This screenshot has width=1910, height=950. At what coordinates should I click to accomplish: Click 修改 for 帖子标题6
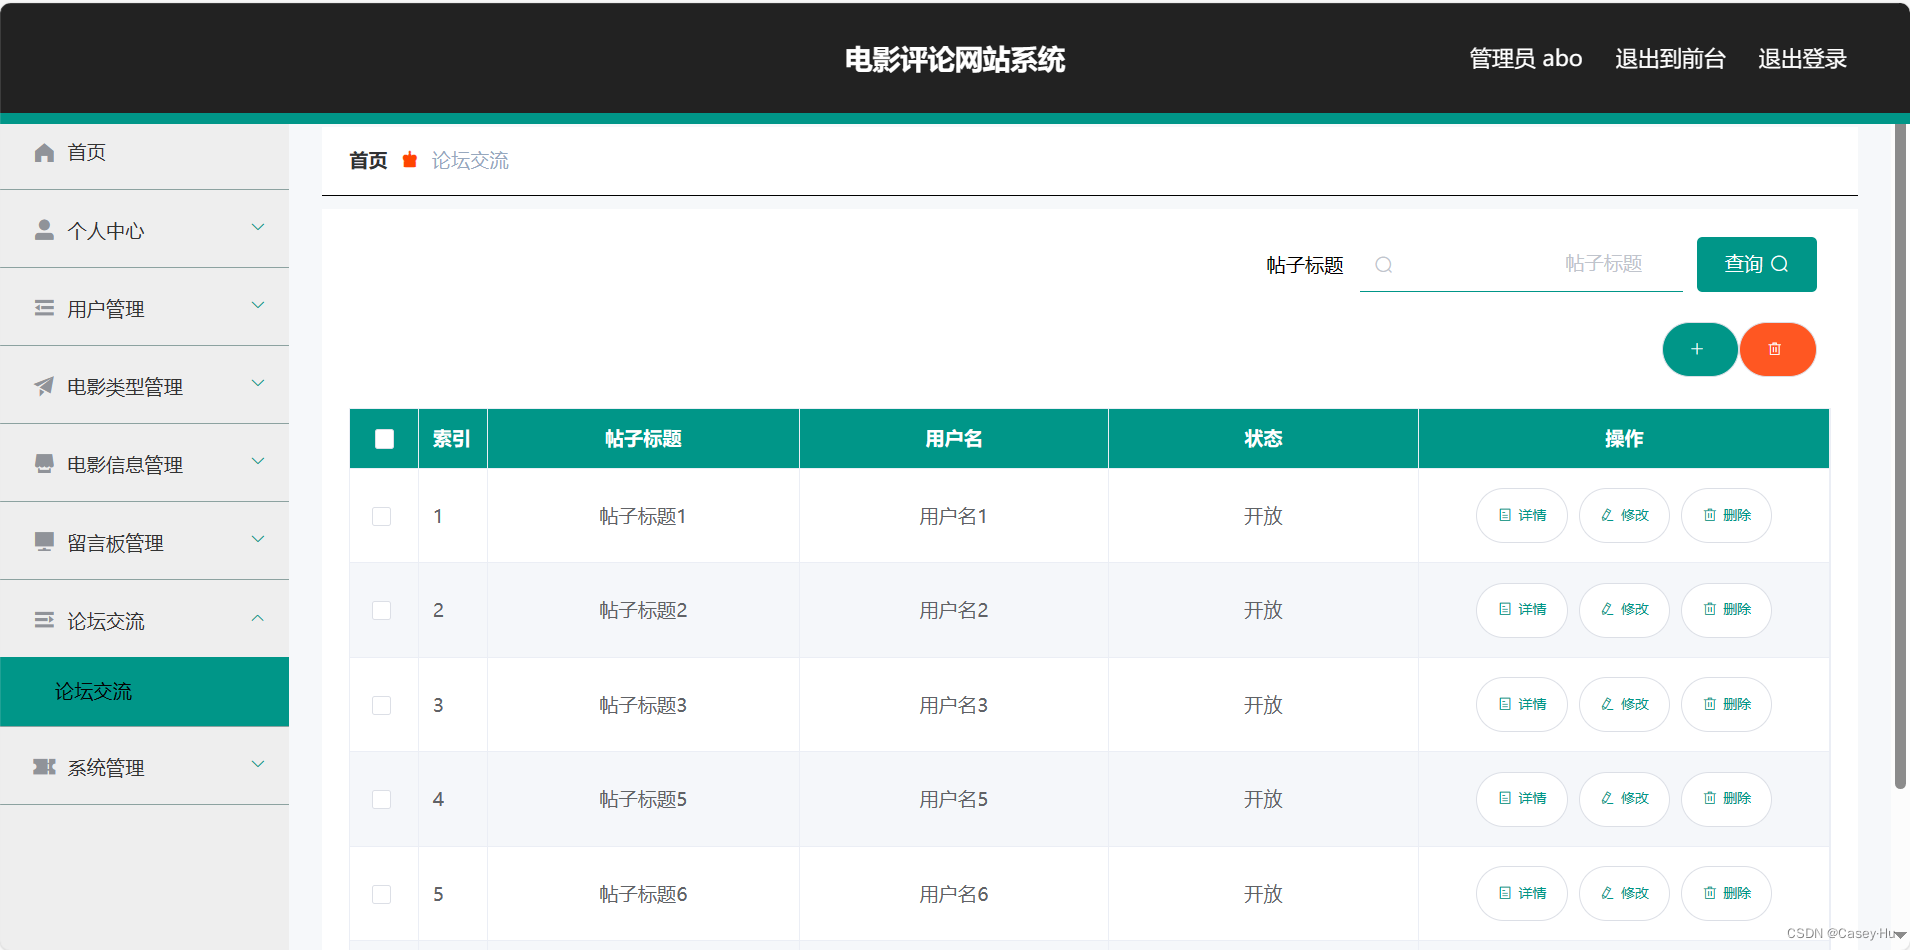(1624, 894)
